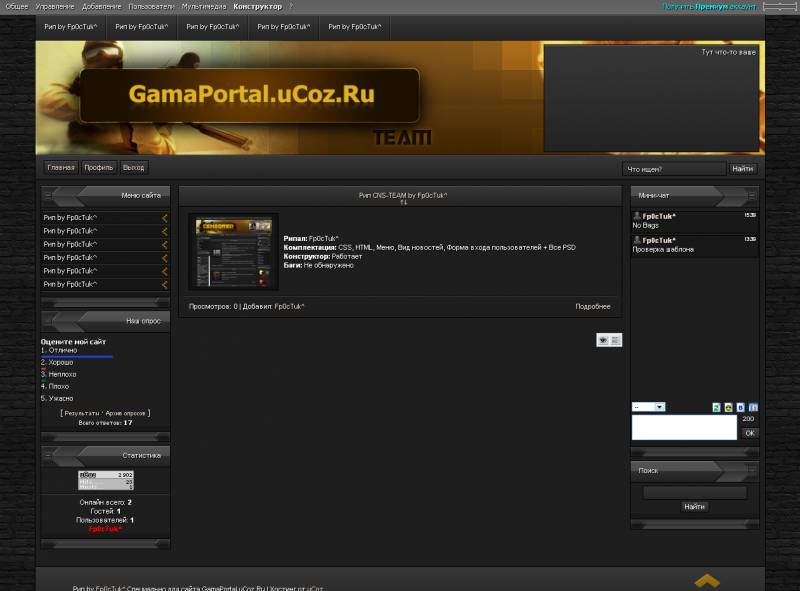Click the BB-code B icon in mini-chat
Screen dimensions: 800x591
coord(740,407)
